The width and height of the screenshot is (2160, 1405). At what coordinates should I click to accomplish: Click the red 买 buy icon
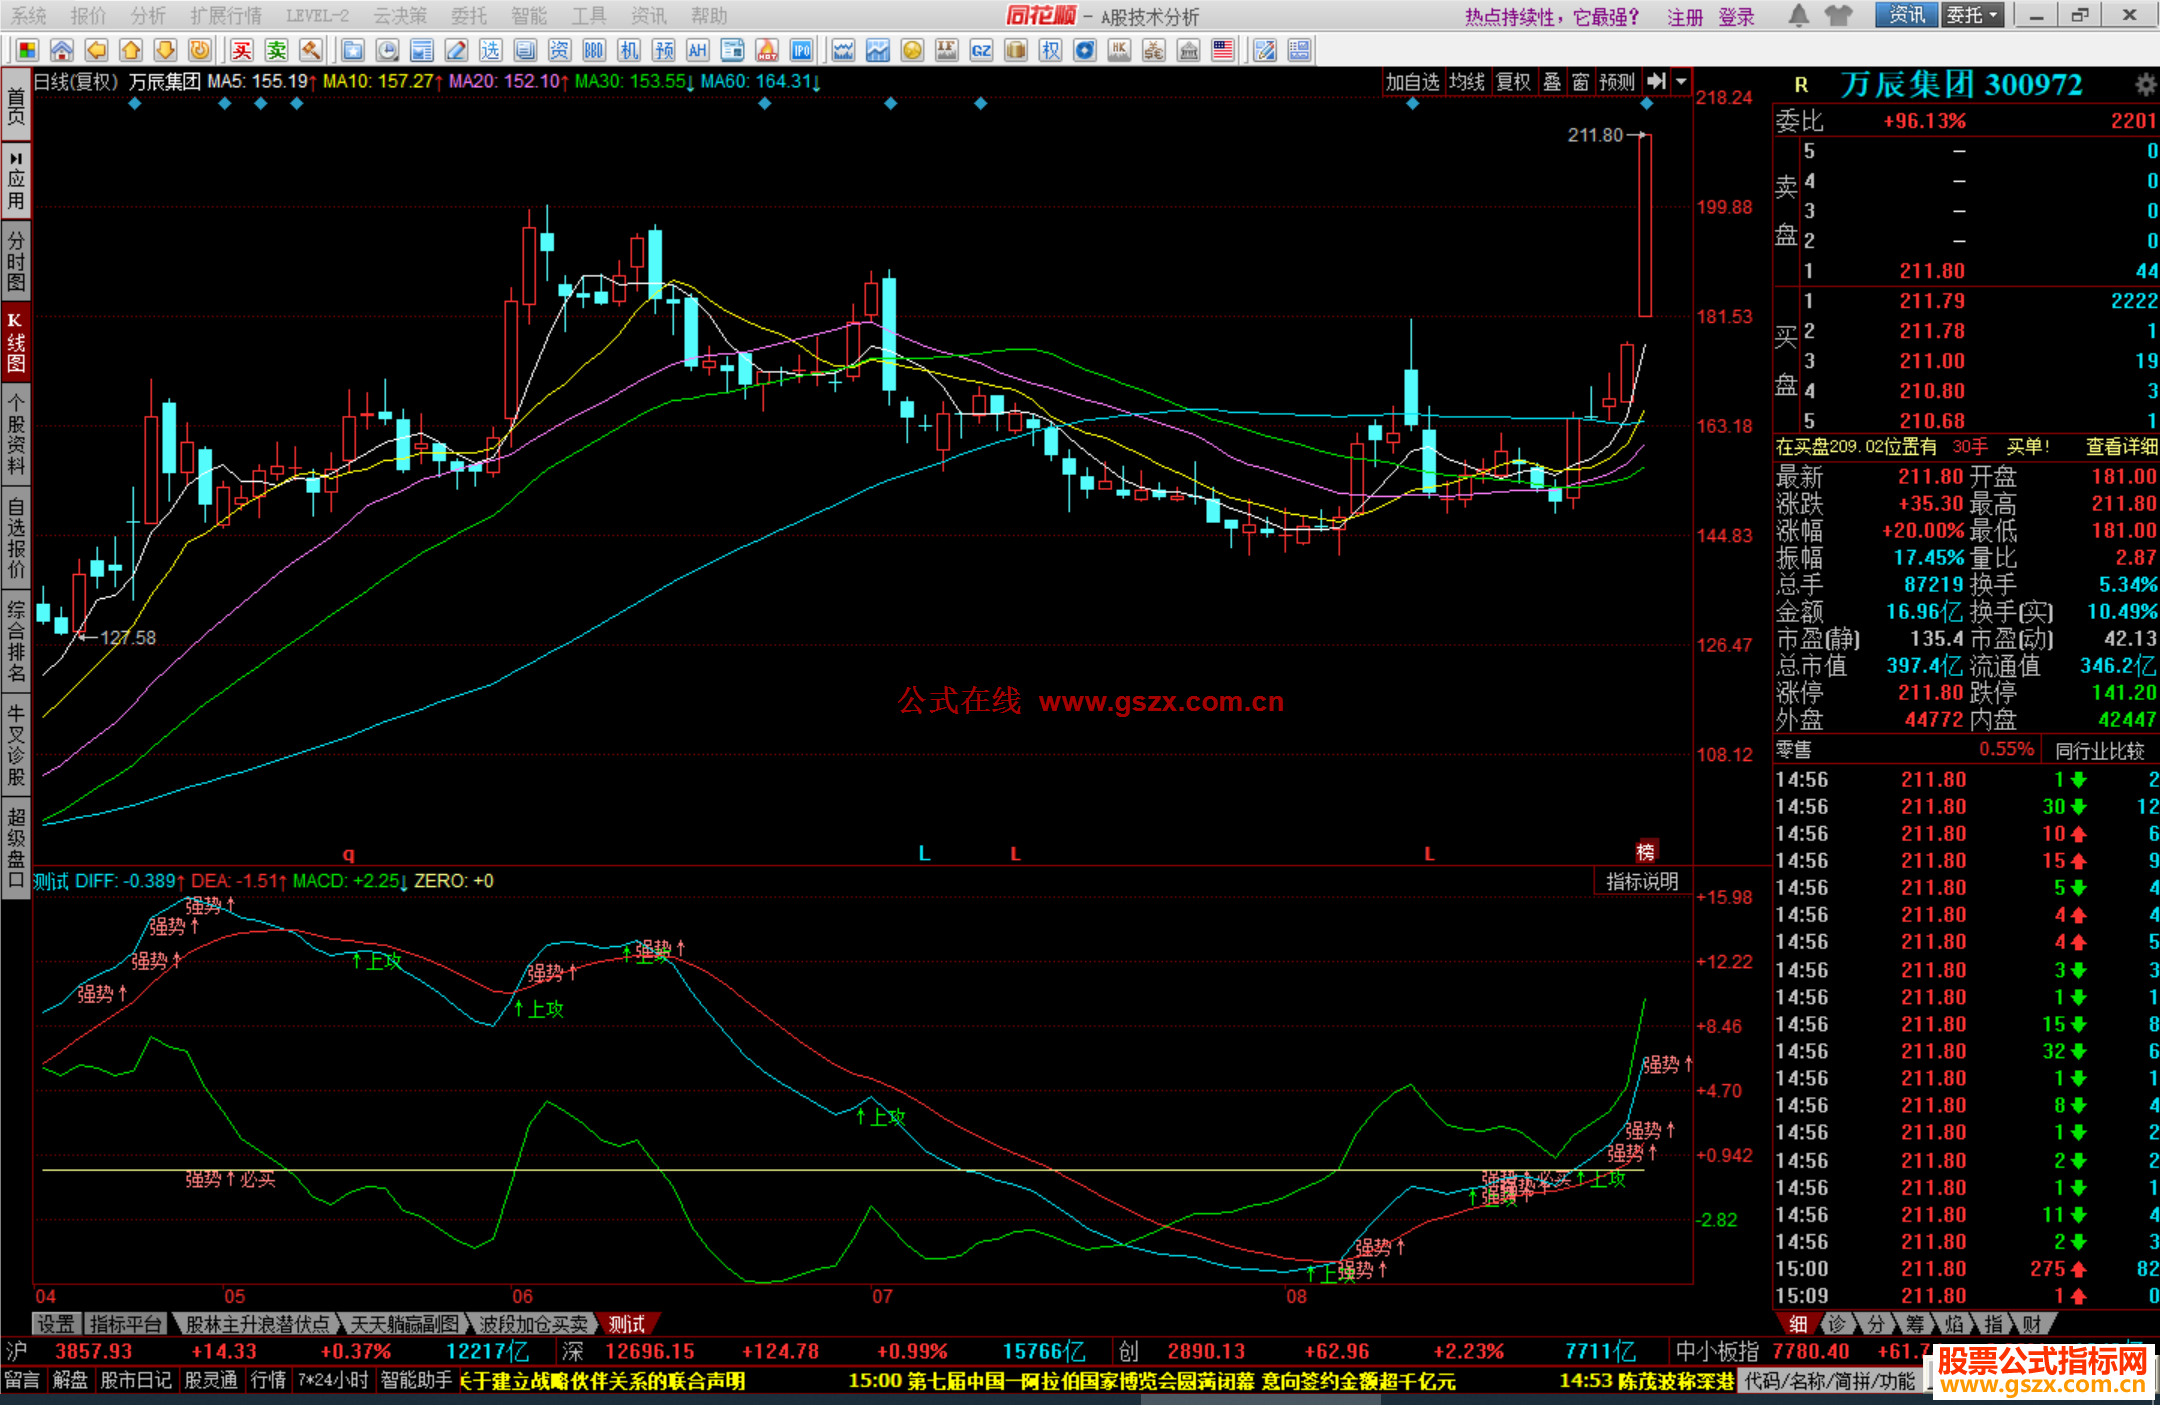click(x=241, y=50)
